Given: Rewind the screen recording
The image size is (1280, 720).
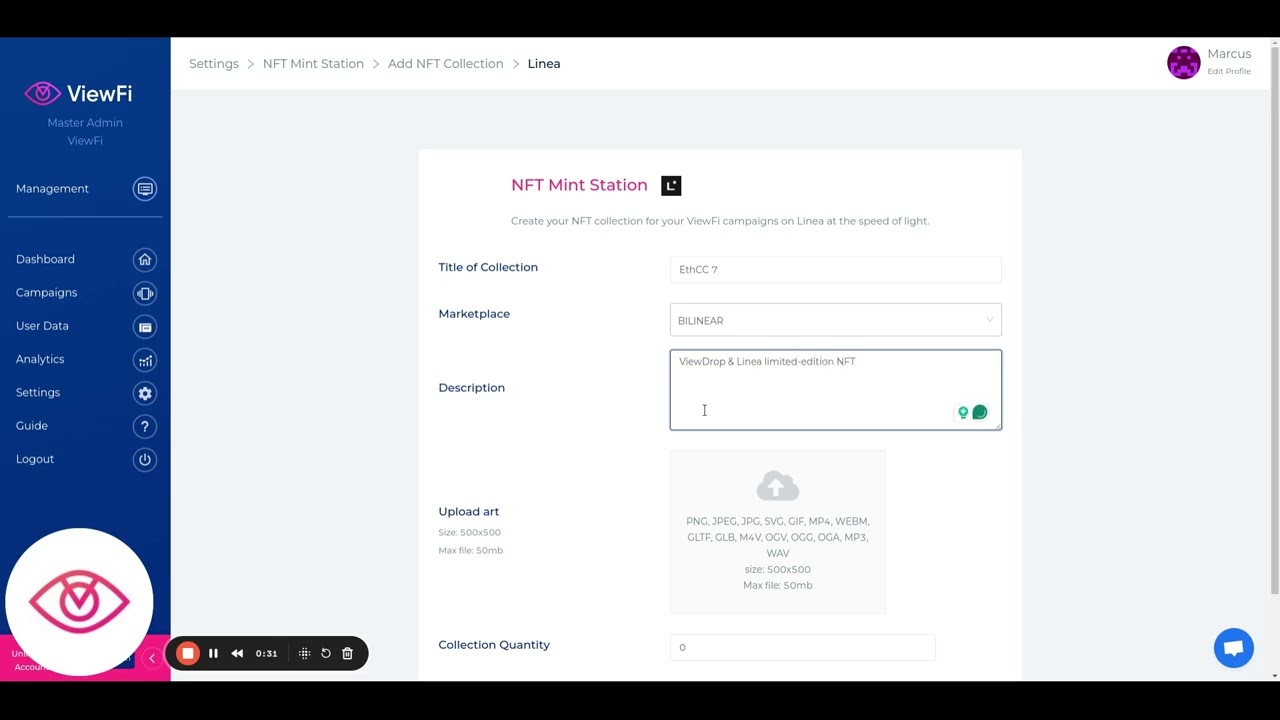Looking at the screenshot, I should (237, 653).
